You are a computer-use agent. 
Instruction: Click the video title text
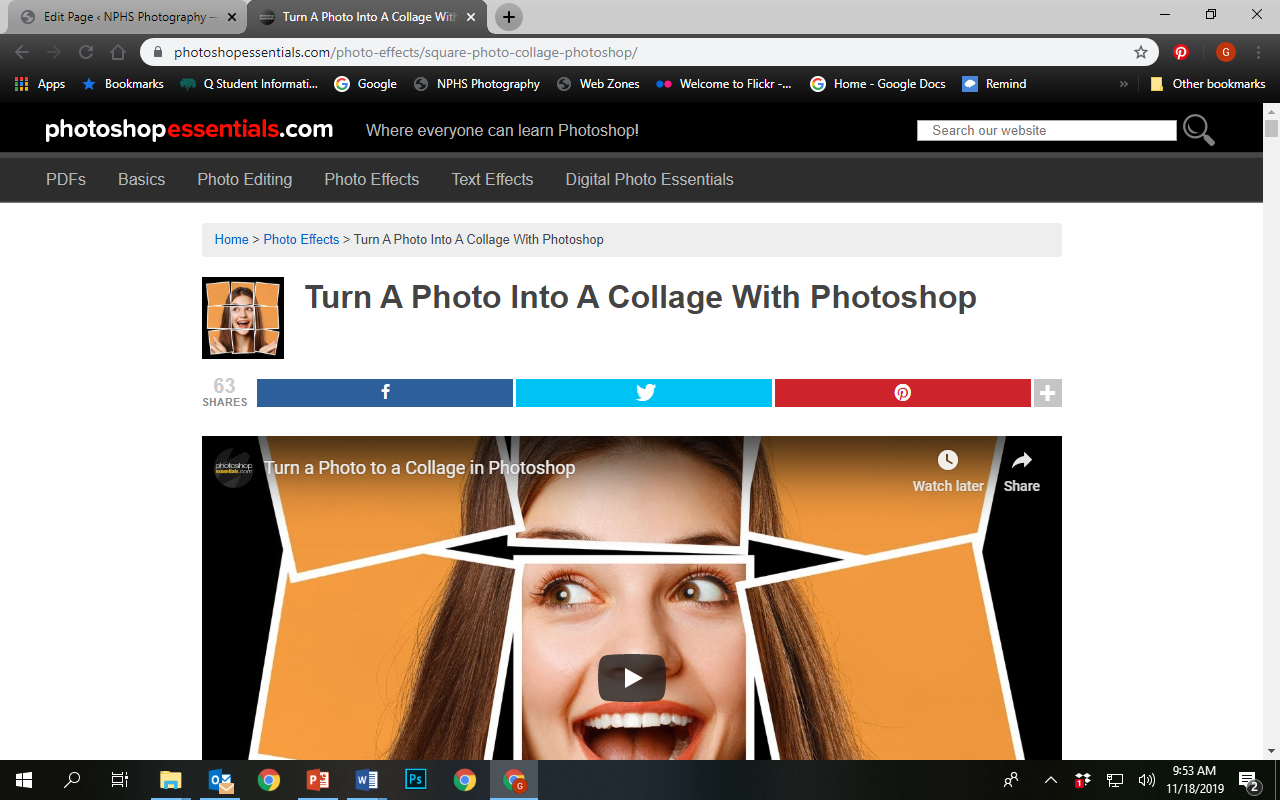coord(420,468)
